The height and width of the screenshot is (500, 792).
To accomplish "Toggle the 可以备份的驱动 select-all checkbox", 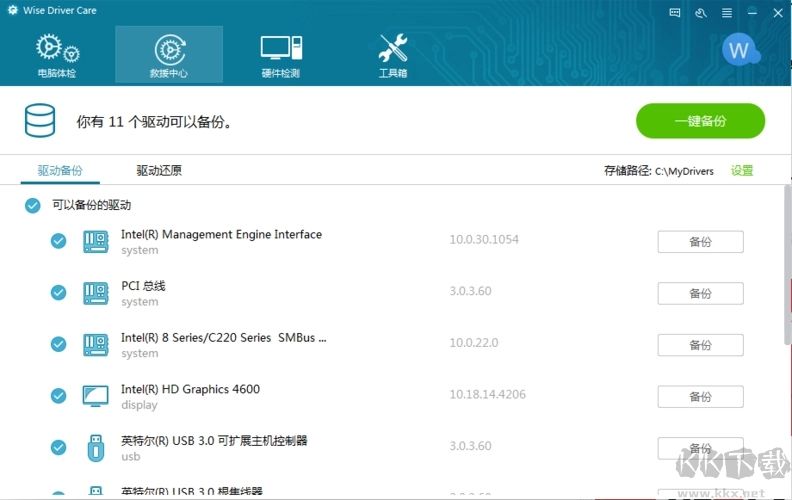I will (x=33, y=205).
